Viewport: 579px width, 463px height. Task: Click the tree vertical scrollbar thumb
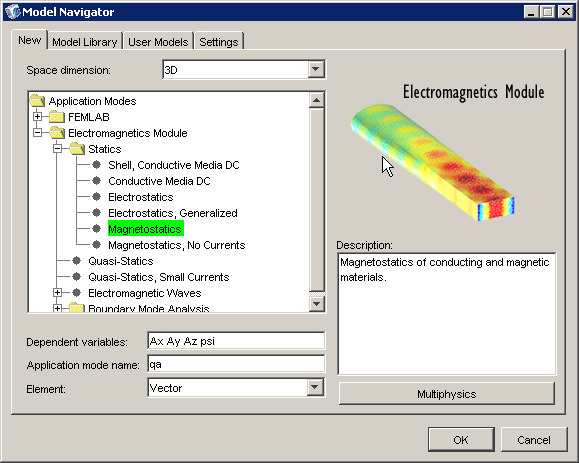tap(316, 199)
